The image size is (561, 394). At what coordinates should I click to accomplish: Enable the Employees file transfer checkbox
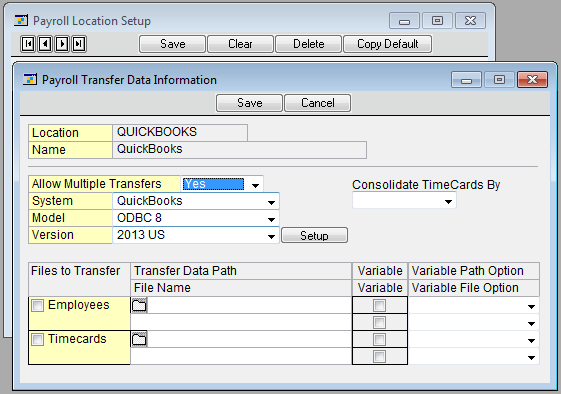[38, 305]
